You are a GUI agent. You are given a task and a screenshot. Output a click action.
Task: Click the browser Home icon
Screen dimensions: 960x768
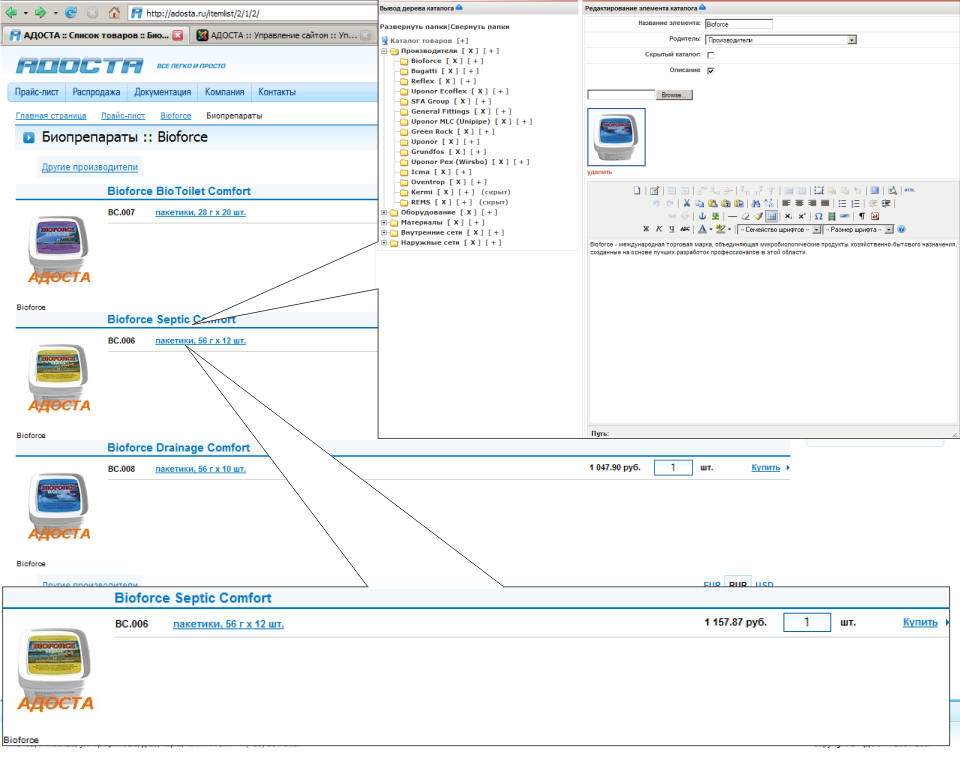[114, 13]
